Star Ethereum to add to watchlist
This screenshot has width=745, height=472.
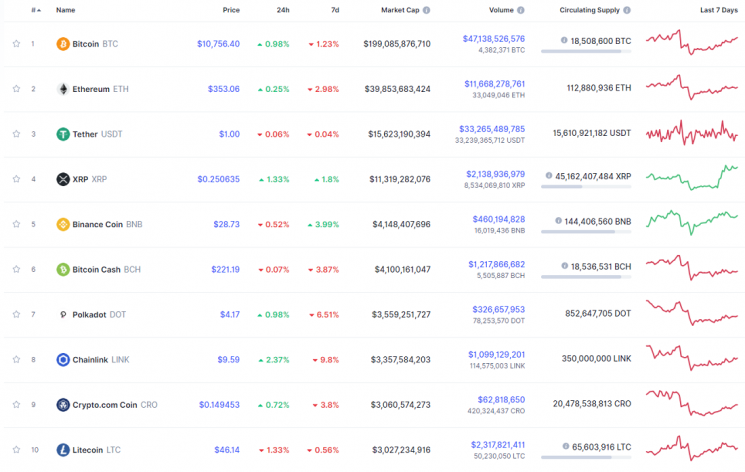[16, 89]
